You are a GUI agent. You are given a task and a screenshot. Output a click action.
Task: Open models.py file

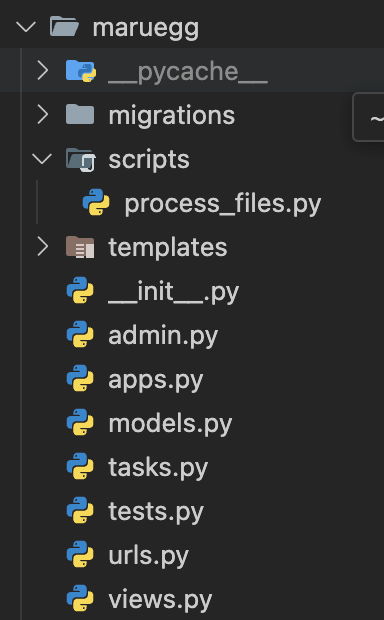click(x=170, y=424)
